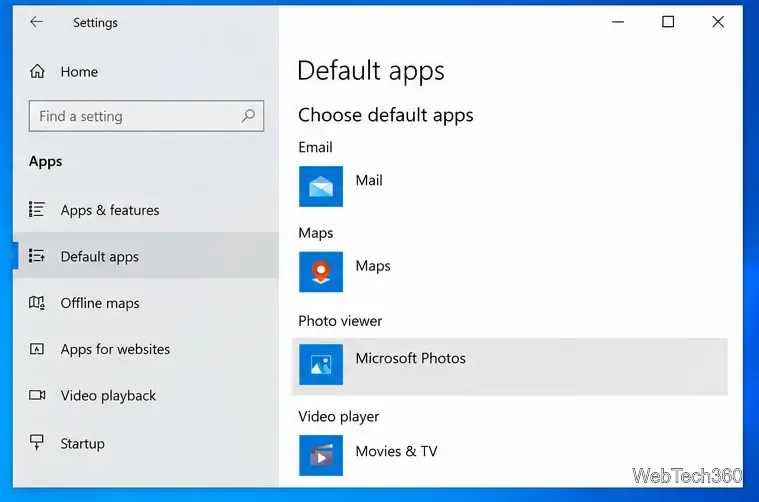Select Default apps in sidebar
This screenshot has height=502, width=759.
coord(145,256)
